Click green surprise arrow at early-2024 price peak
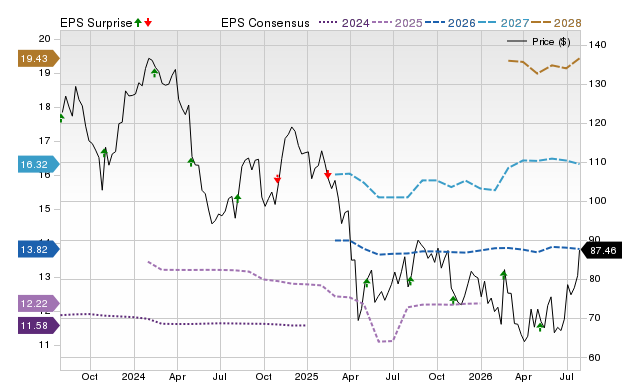 click(154, 73)
